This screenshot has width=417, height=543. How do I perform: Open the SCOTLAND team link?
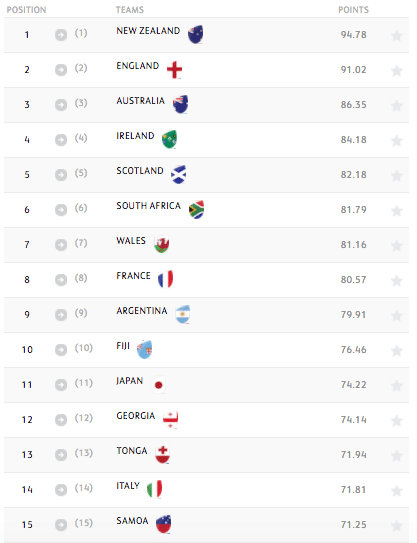[x=140, y=171]
